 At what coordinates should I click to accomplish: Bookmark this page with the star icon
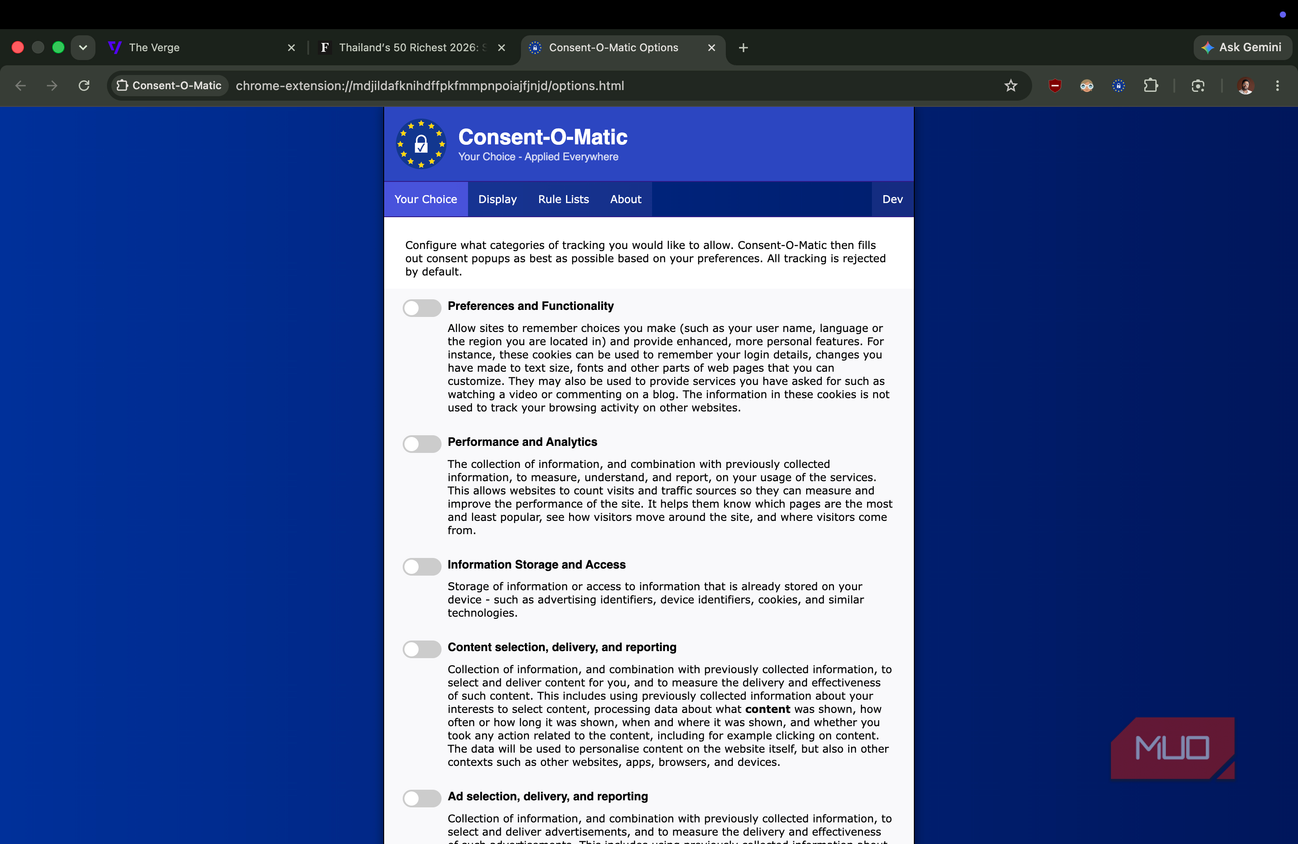pos(1011,86)
